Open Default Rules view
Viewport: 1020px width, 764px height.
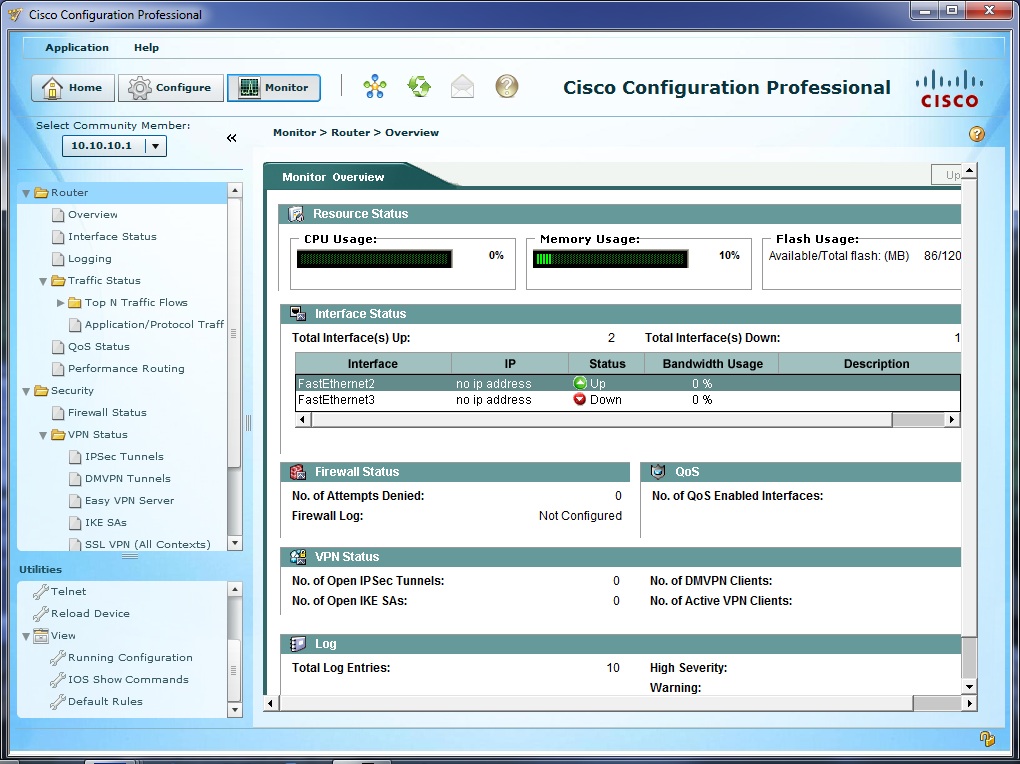tap(105, 702)
